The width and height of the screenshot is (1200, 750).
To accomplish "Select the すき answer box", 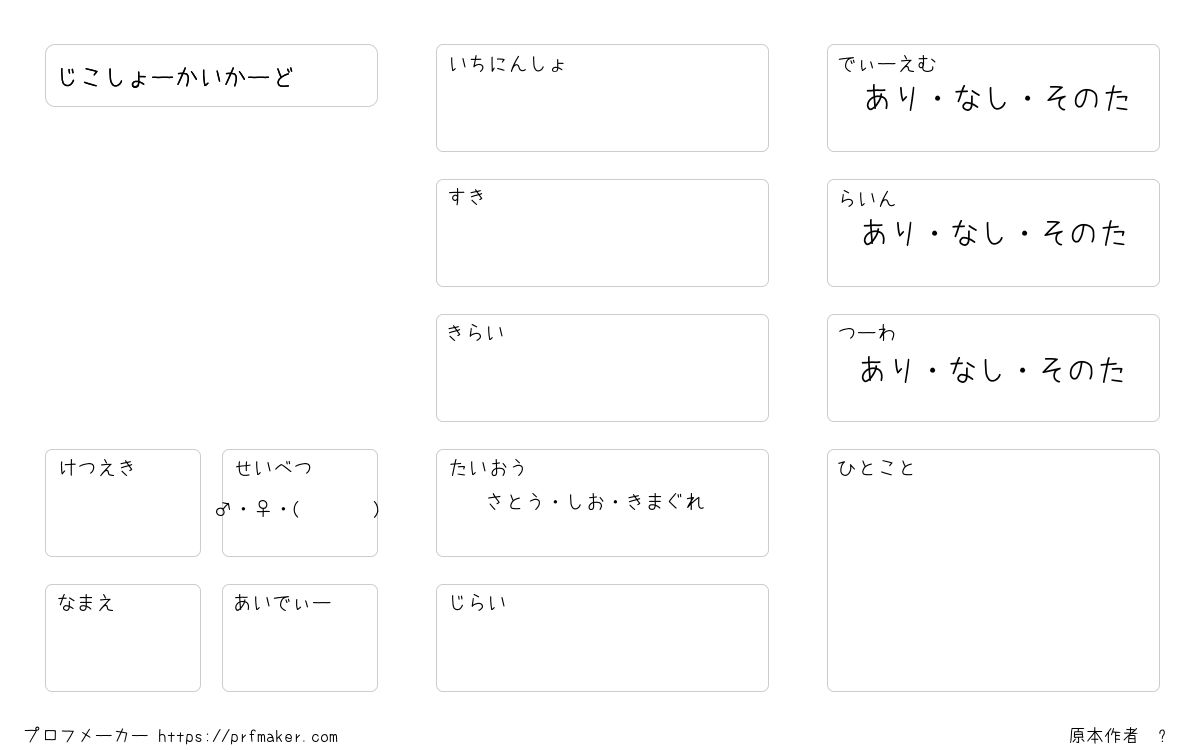I will (x=602, y=233).
